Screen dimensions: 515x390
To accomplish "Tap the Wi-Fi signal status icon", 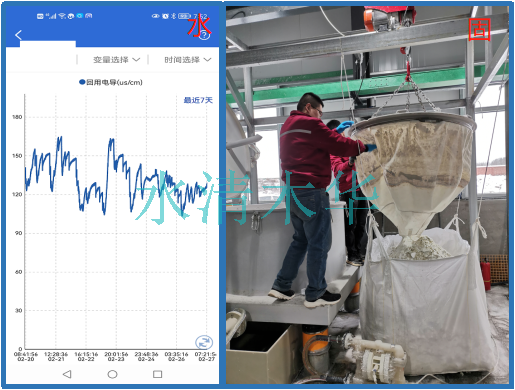I will [62, 16].
